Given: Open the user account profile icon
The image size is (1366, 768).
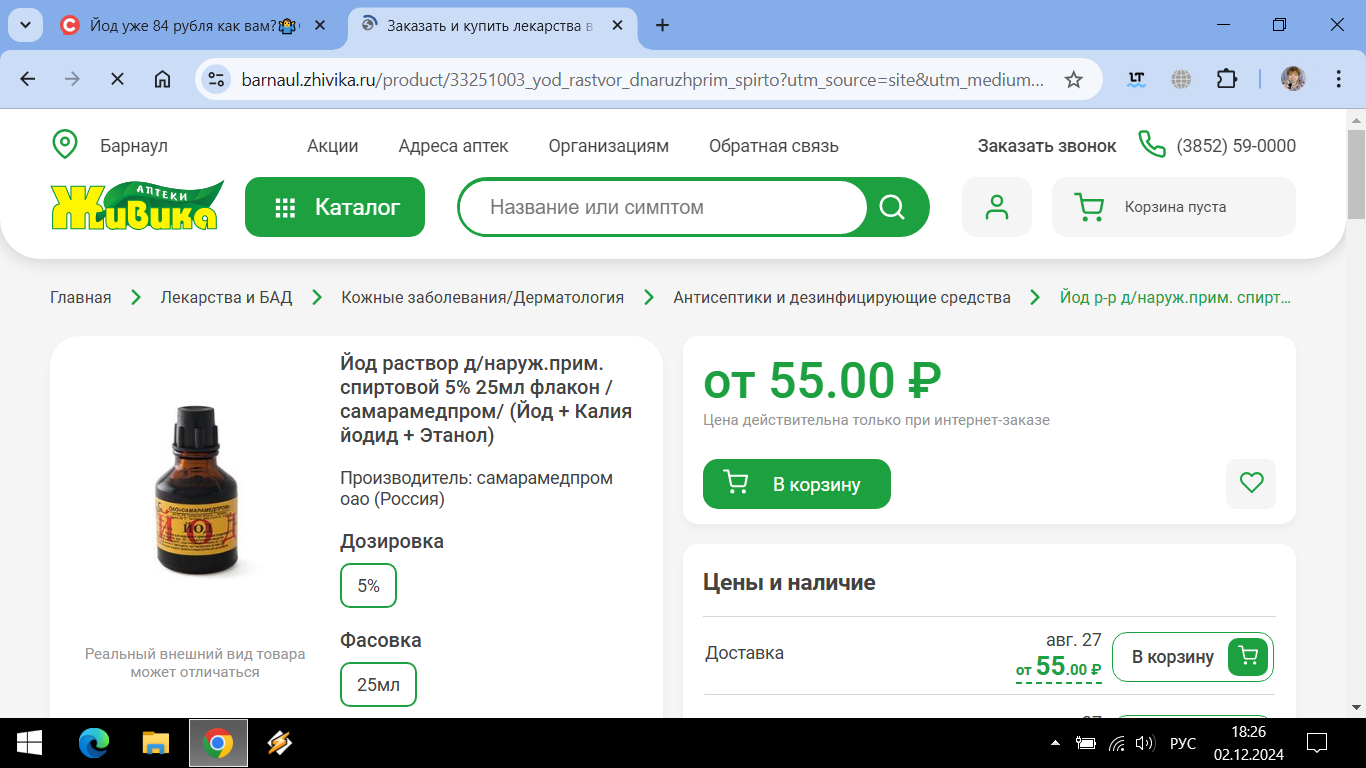Looking at the screenshot, I should coord(996,207).
